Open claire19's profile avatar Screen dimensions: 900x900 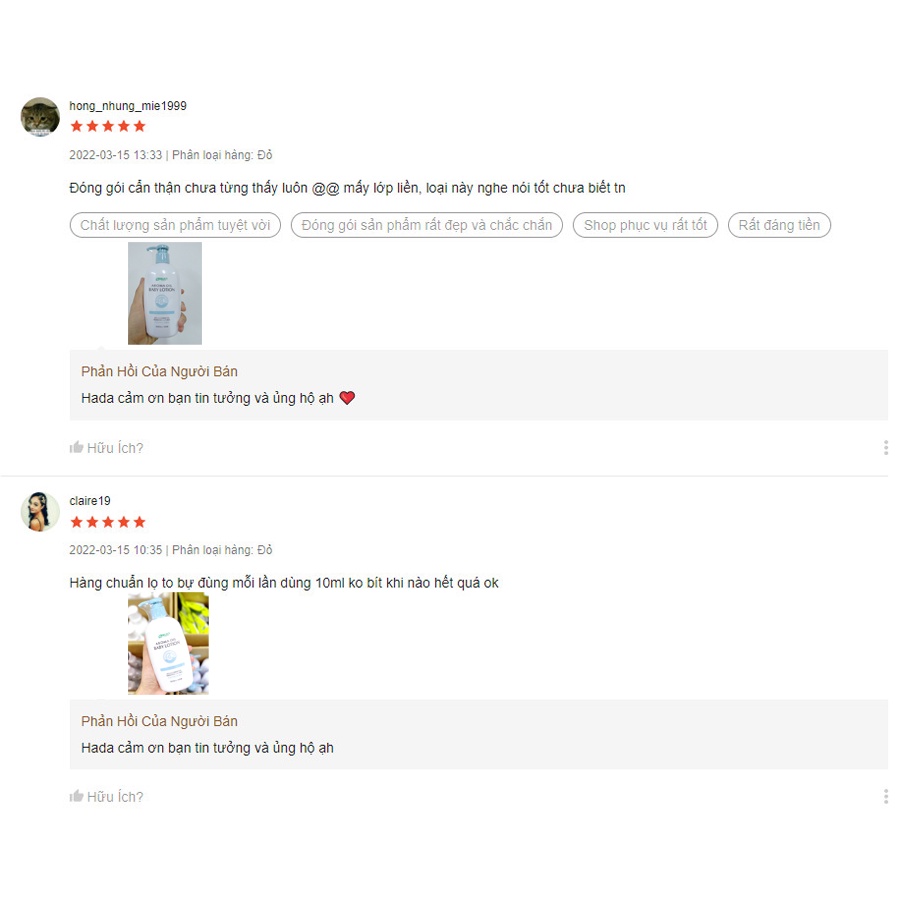[x=40, y=511]
